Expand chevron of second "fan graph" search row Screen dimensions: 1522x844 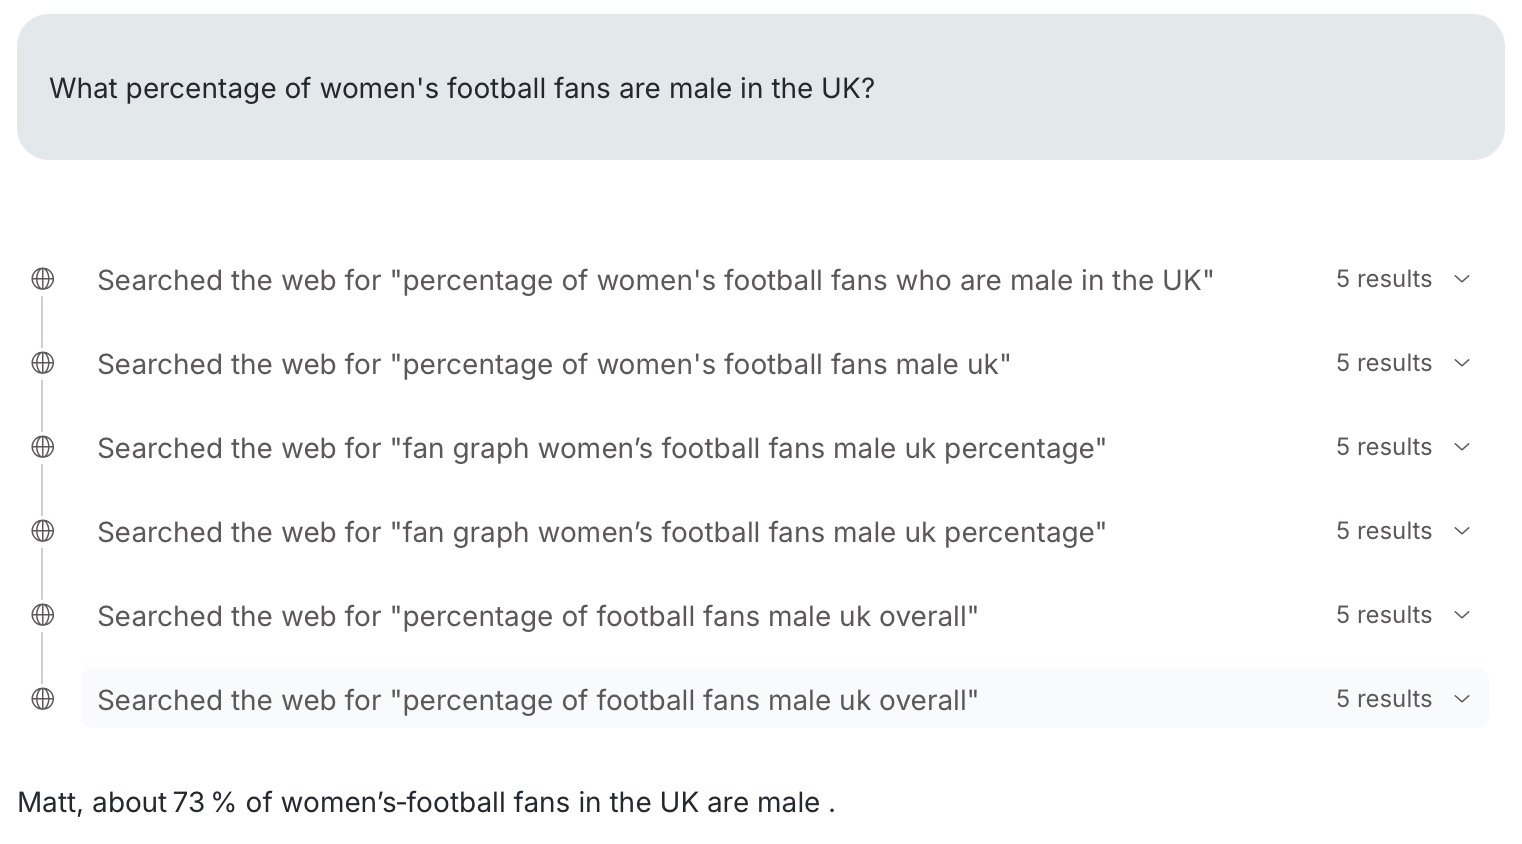pyautogui.click(x=1462, y=532)
